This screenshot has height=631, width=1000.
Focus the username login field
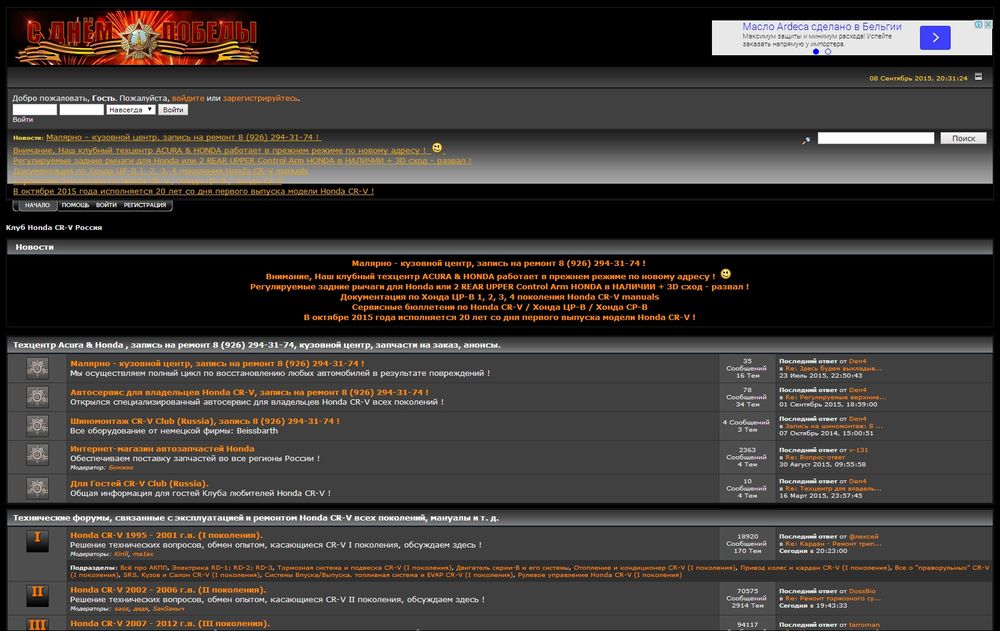(x=35, y=110)
